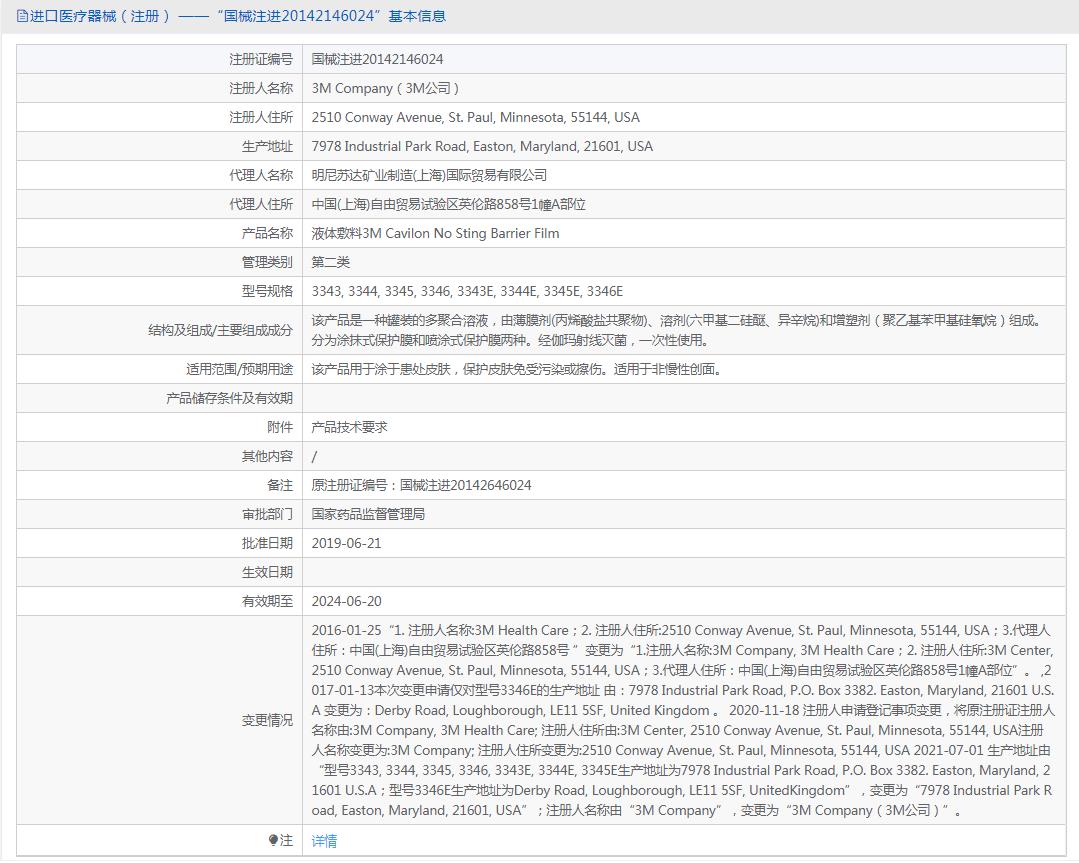1079x863 pixels.
Task: Click the 注册人住所 row label
Action: pos(261,118)
